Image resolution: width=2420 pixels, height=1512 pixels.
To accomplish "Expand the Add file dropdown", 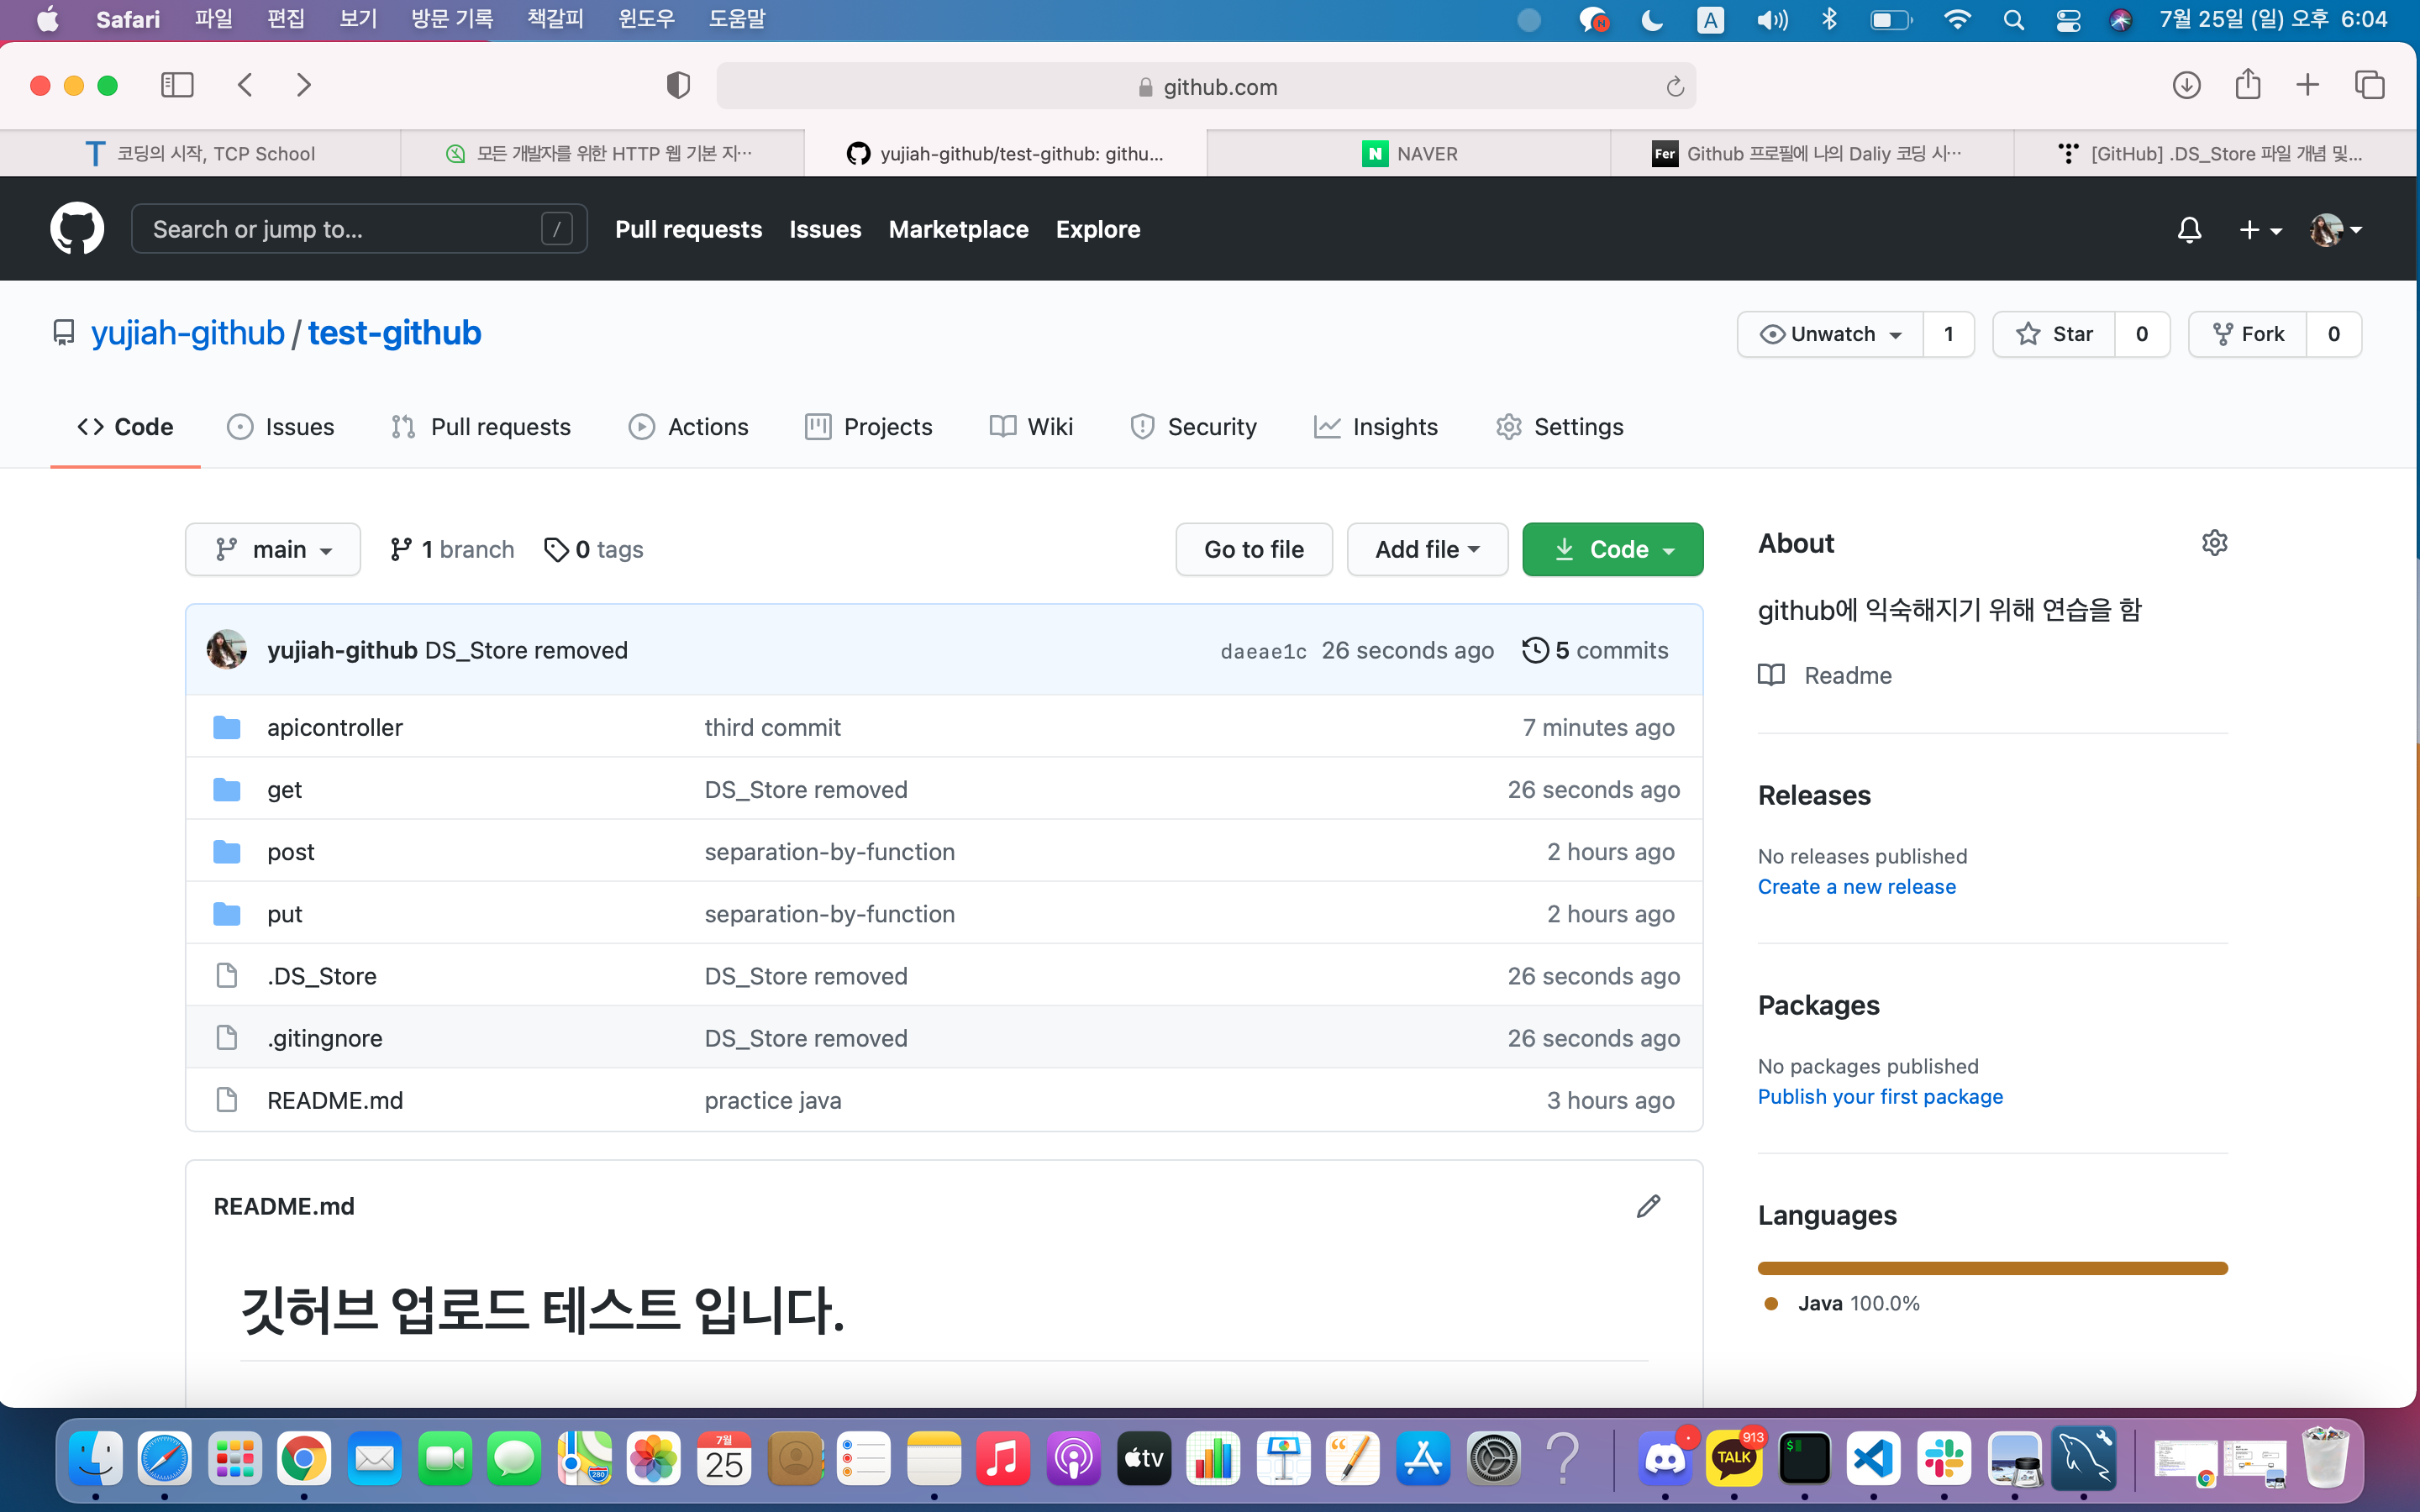I will coord(1426,548).
